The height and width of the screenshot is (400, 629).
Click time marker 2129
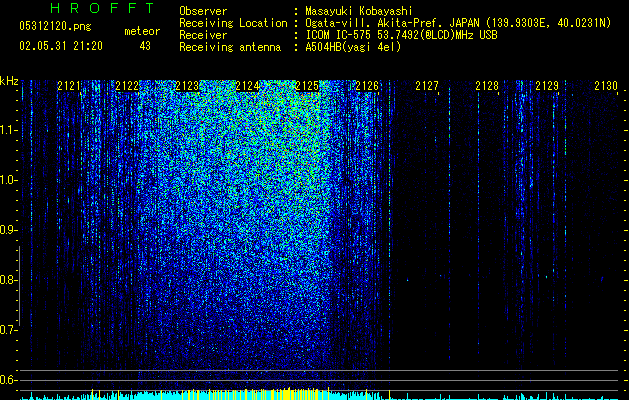pos(547,86)
